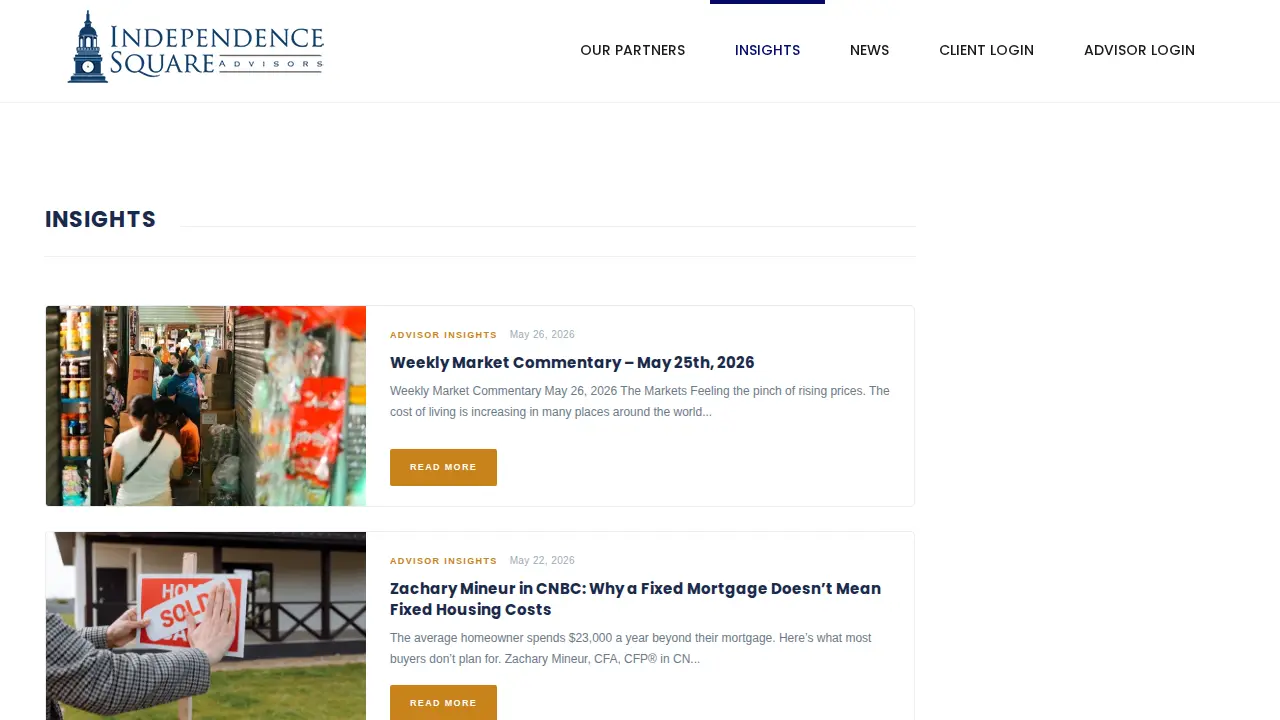Click the Independence Square Advisors logo
Screen dimensions: 1280x720
coord(196,47)
